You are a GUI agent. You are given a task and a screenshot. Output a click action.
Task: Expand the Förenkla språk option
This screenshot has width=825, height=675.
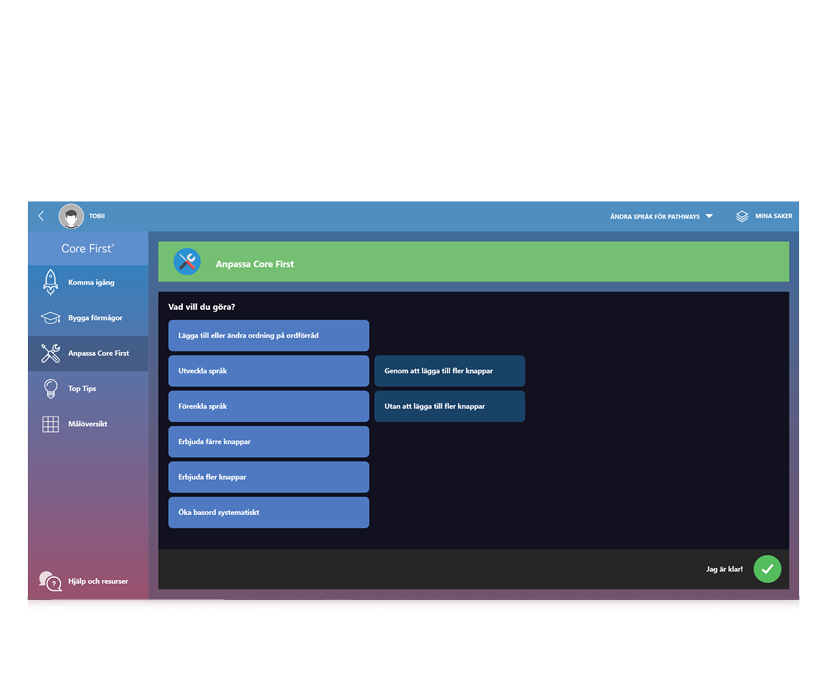tap(268, 406)
